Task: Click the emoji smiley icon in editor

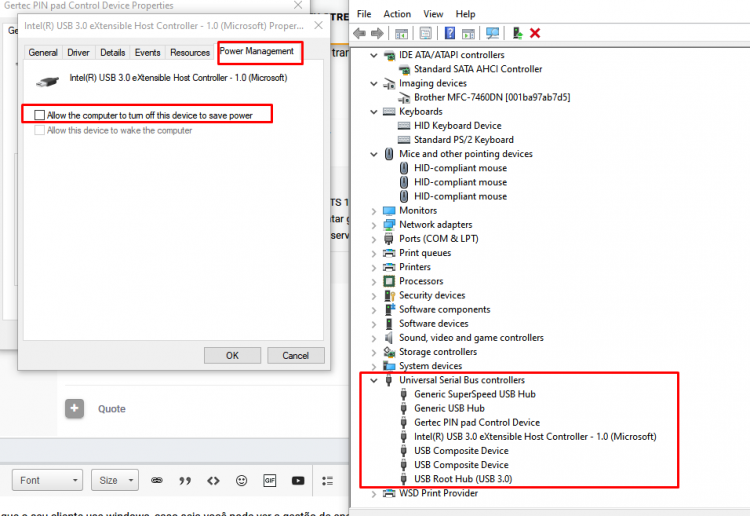Action: [x=242, y=480]
